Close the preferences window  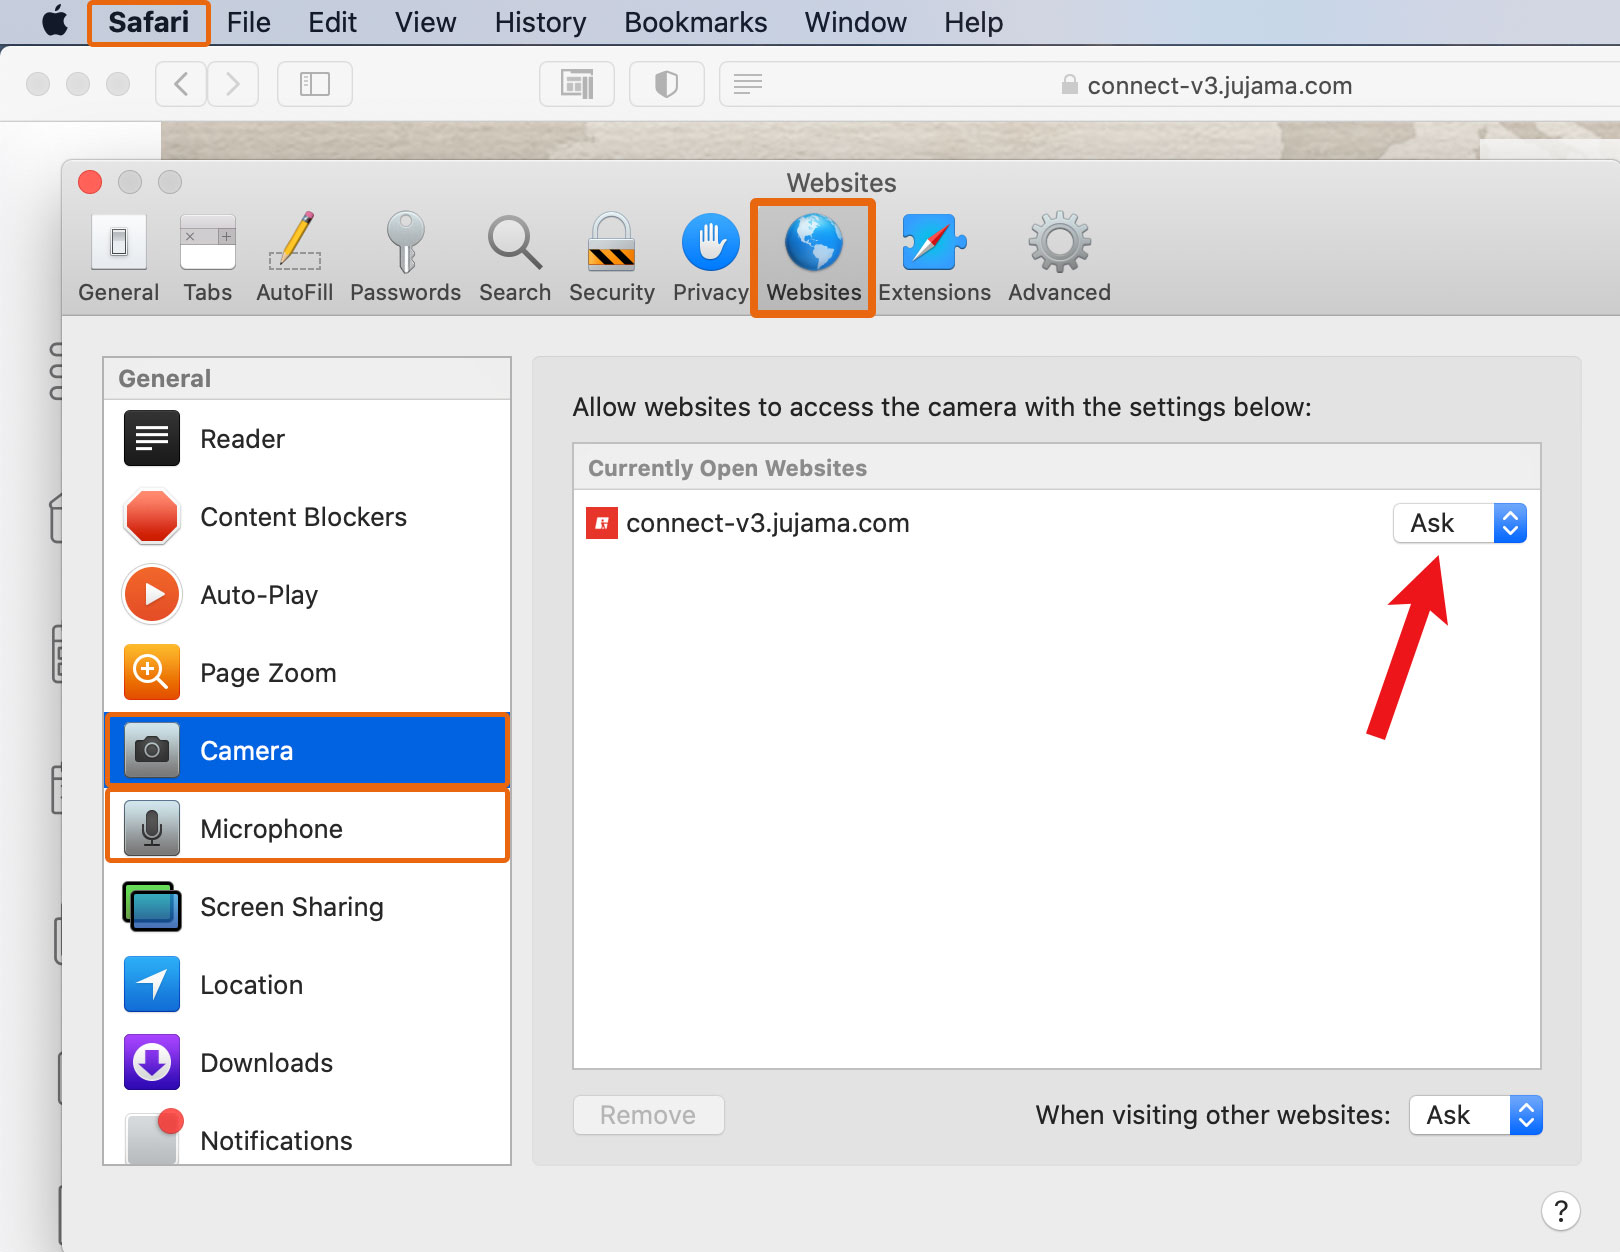pyautogui.click(x=90, y=182)
